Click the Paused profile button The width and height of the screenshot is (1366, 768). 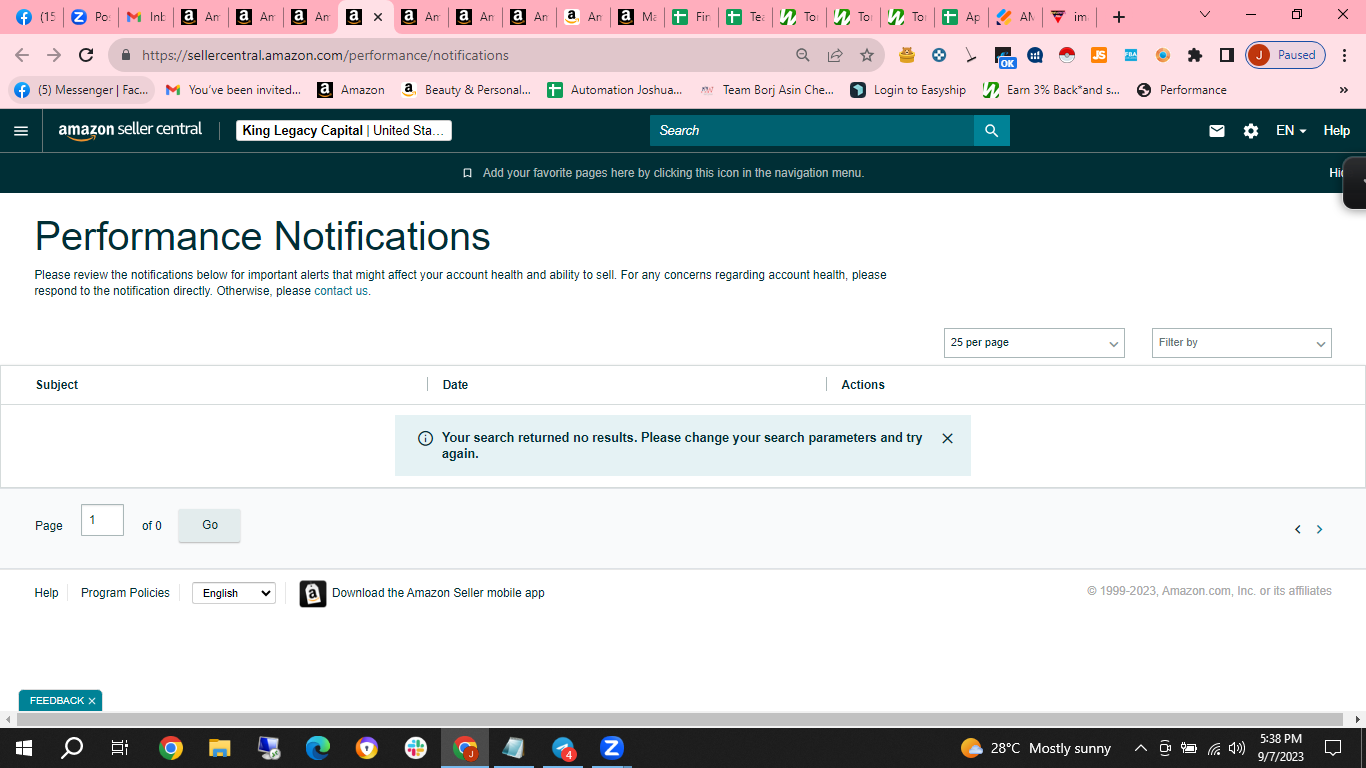click(x=1286, y=55)
